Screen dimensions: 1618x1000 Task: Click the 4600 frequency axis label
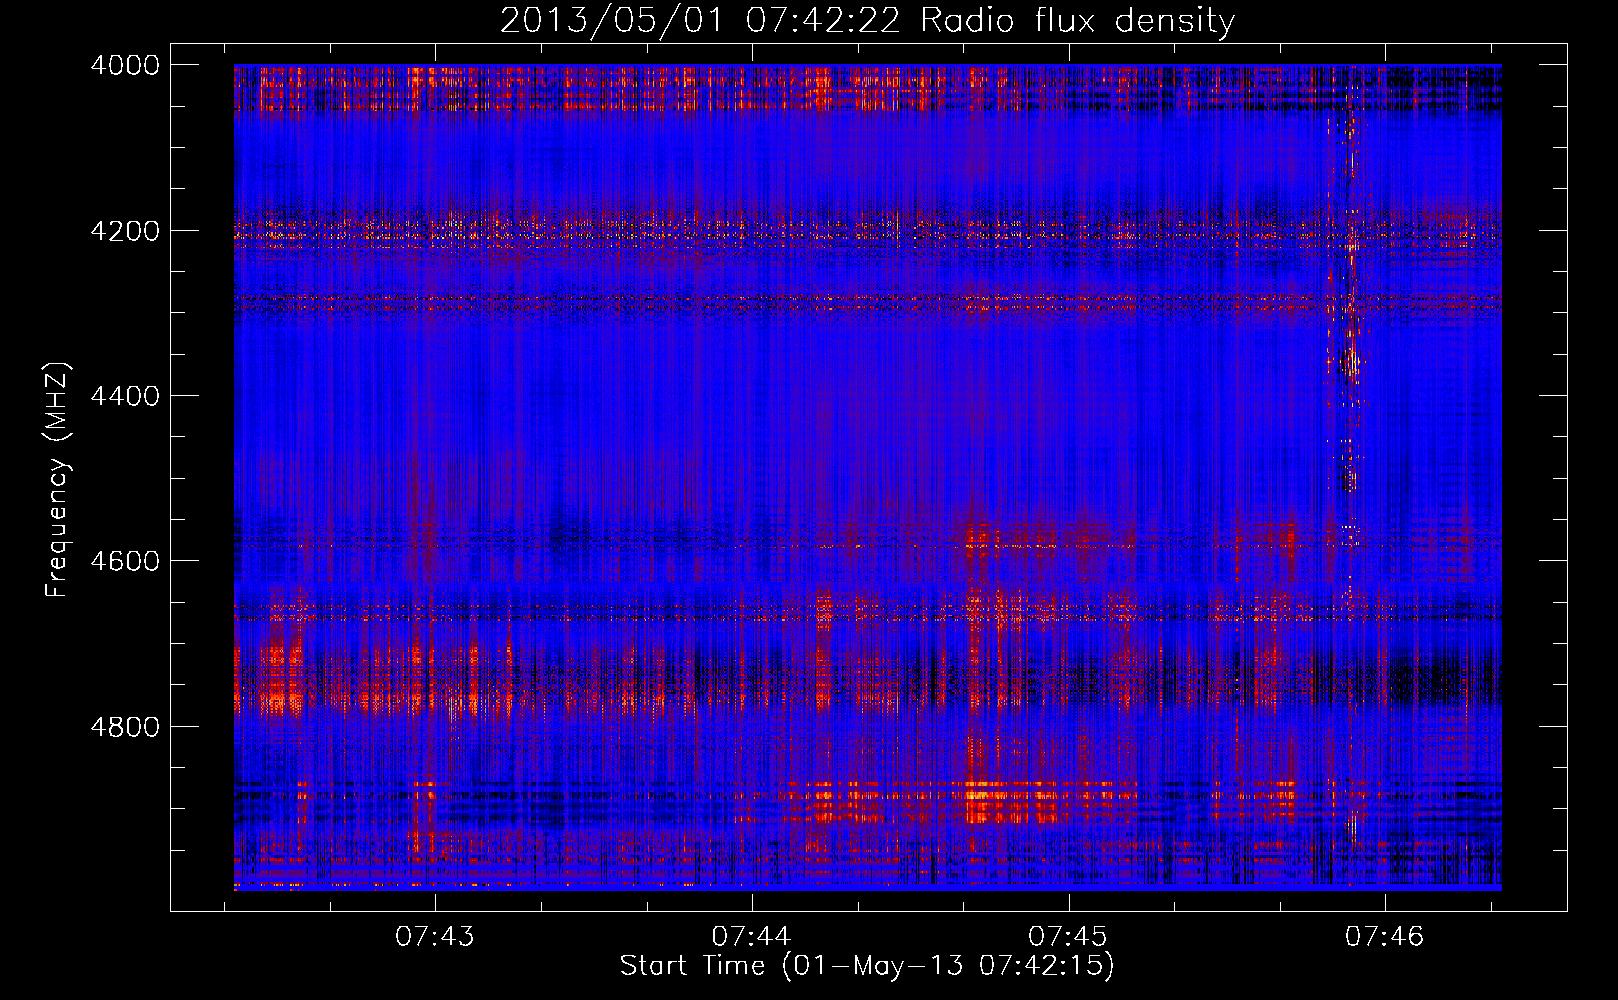pyautogui.click(x=124, y=561)
